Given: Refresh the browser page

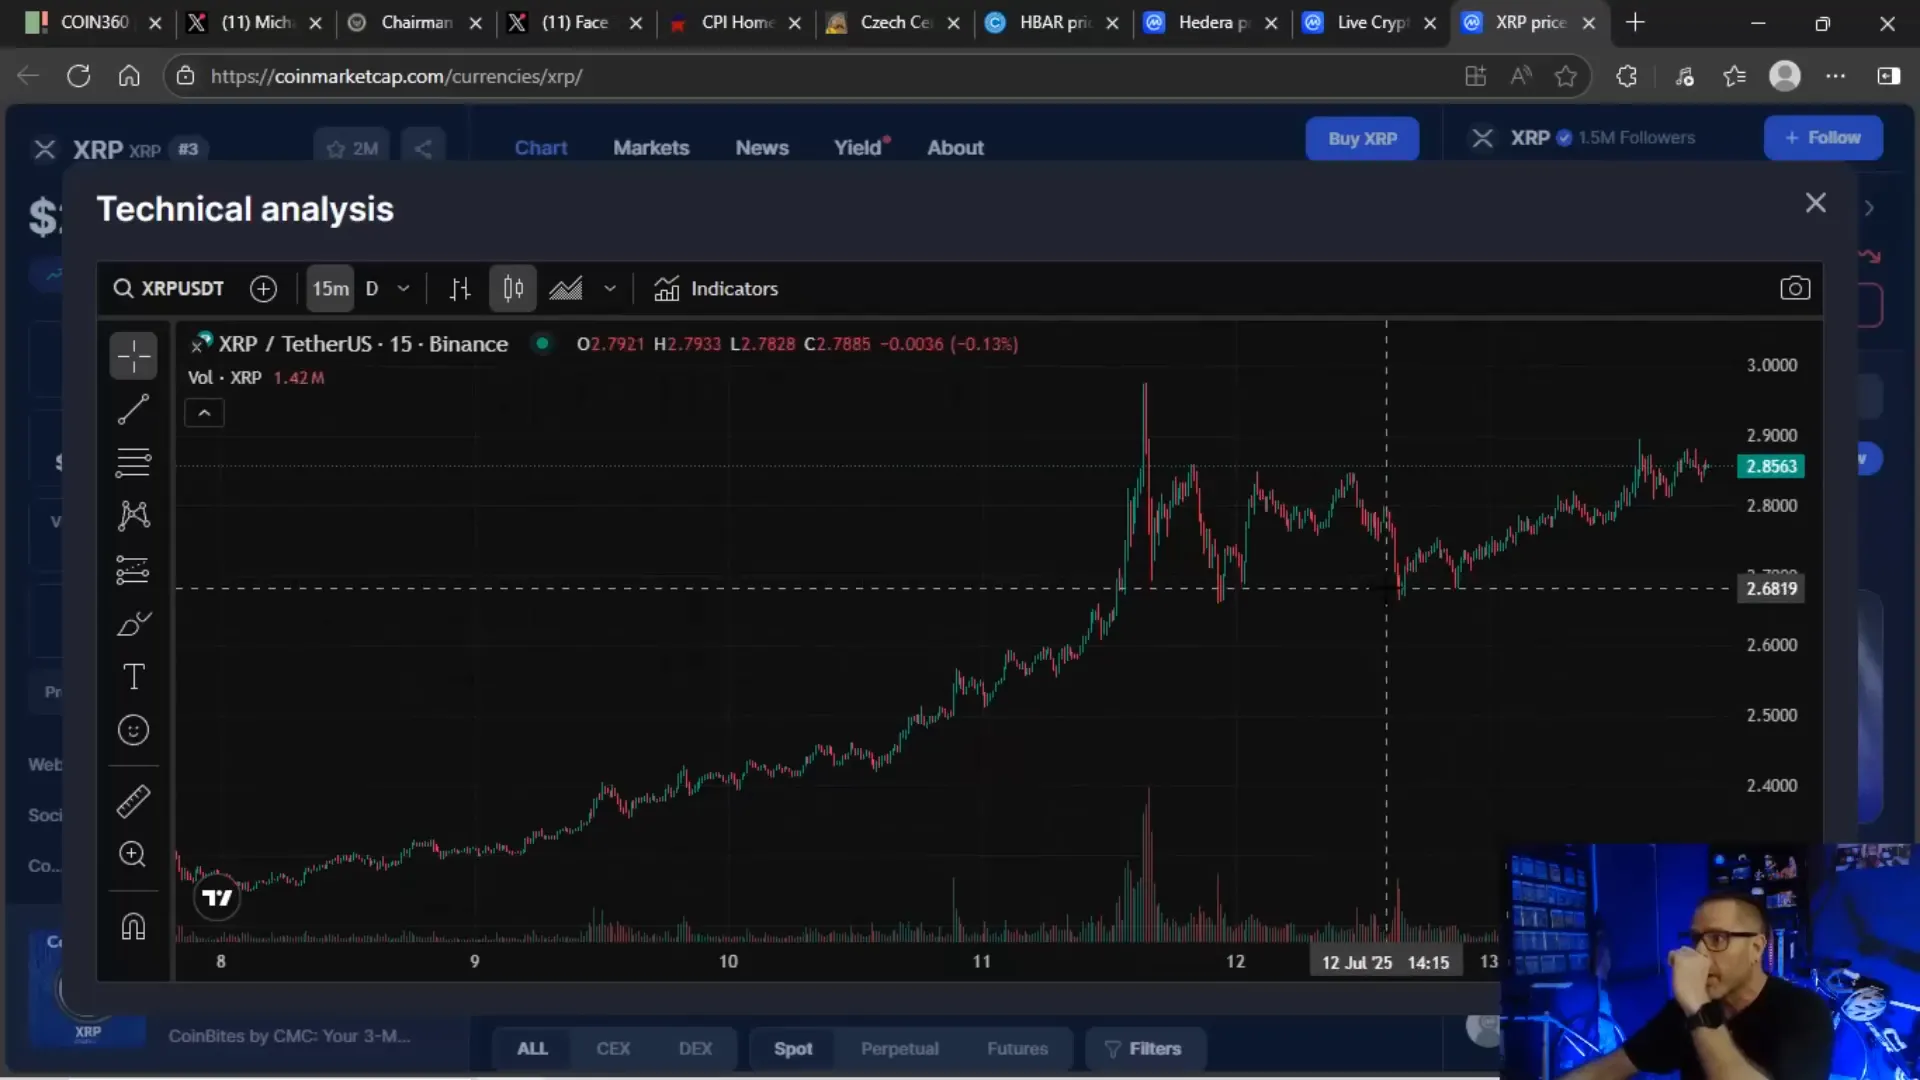Looking at the screenshot, I should click(x=78, y=76).
